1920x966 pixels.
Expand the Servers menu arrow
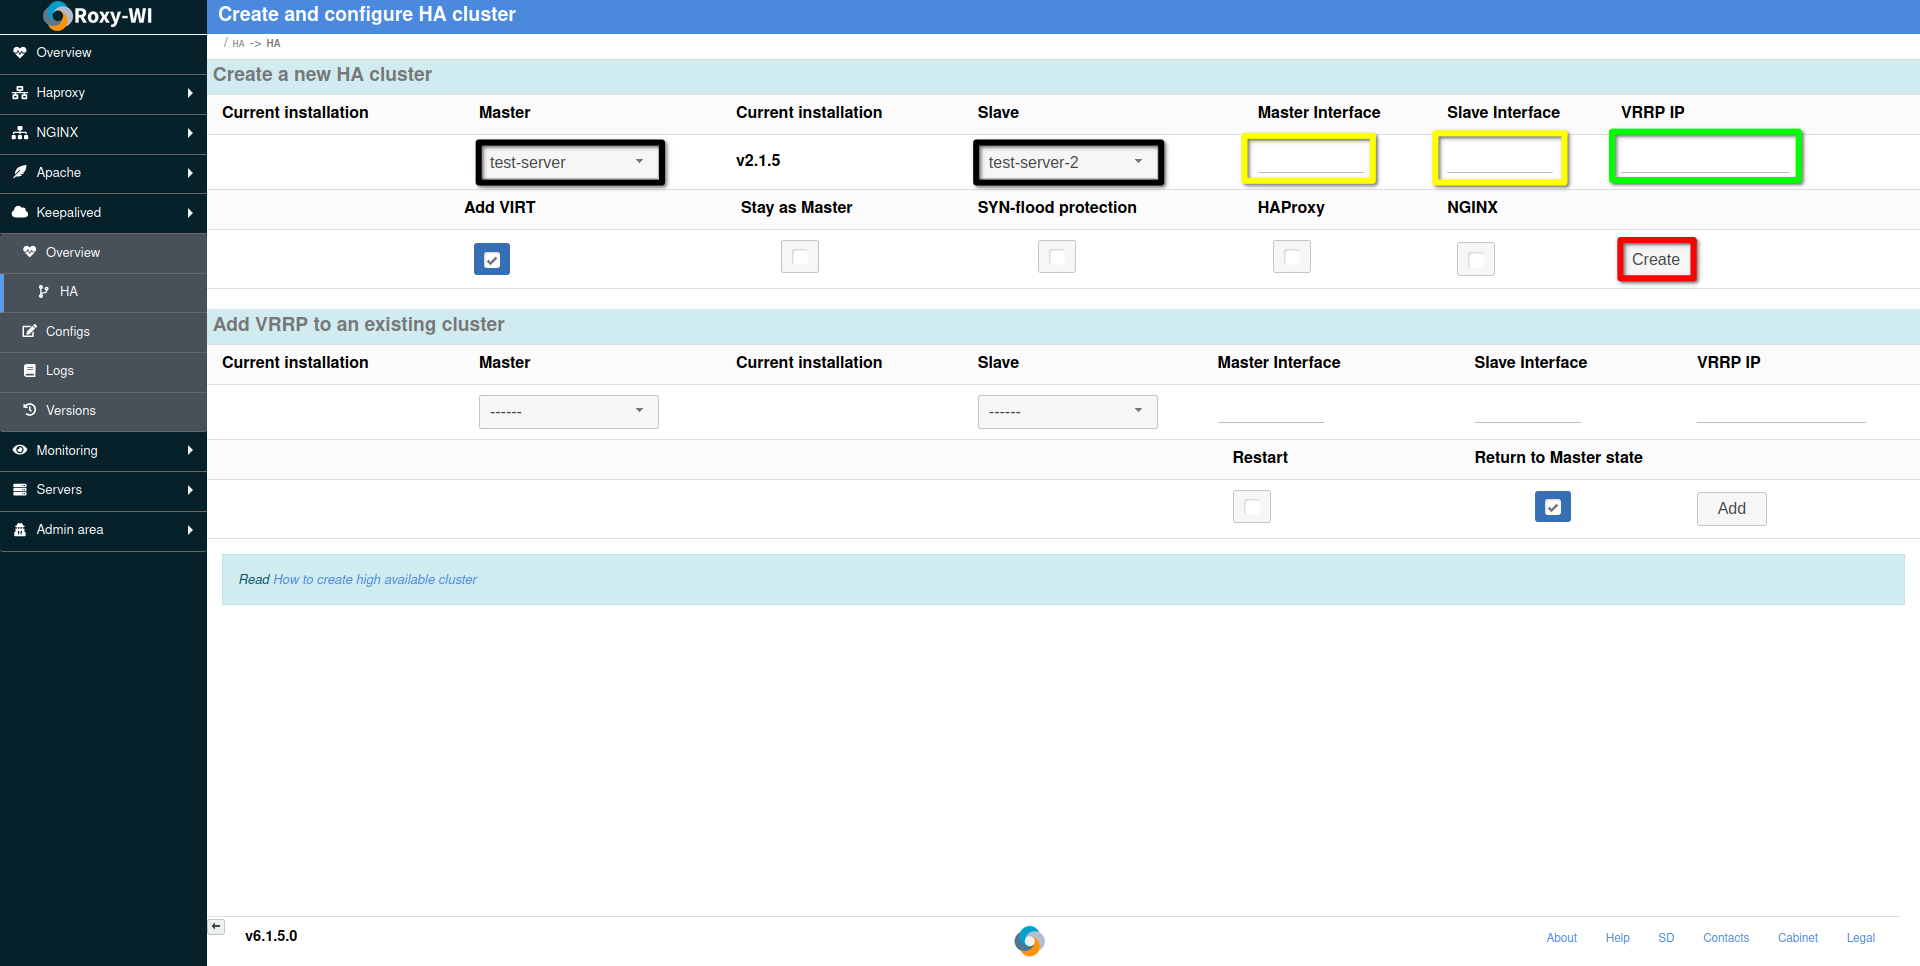pos(190,490)
